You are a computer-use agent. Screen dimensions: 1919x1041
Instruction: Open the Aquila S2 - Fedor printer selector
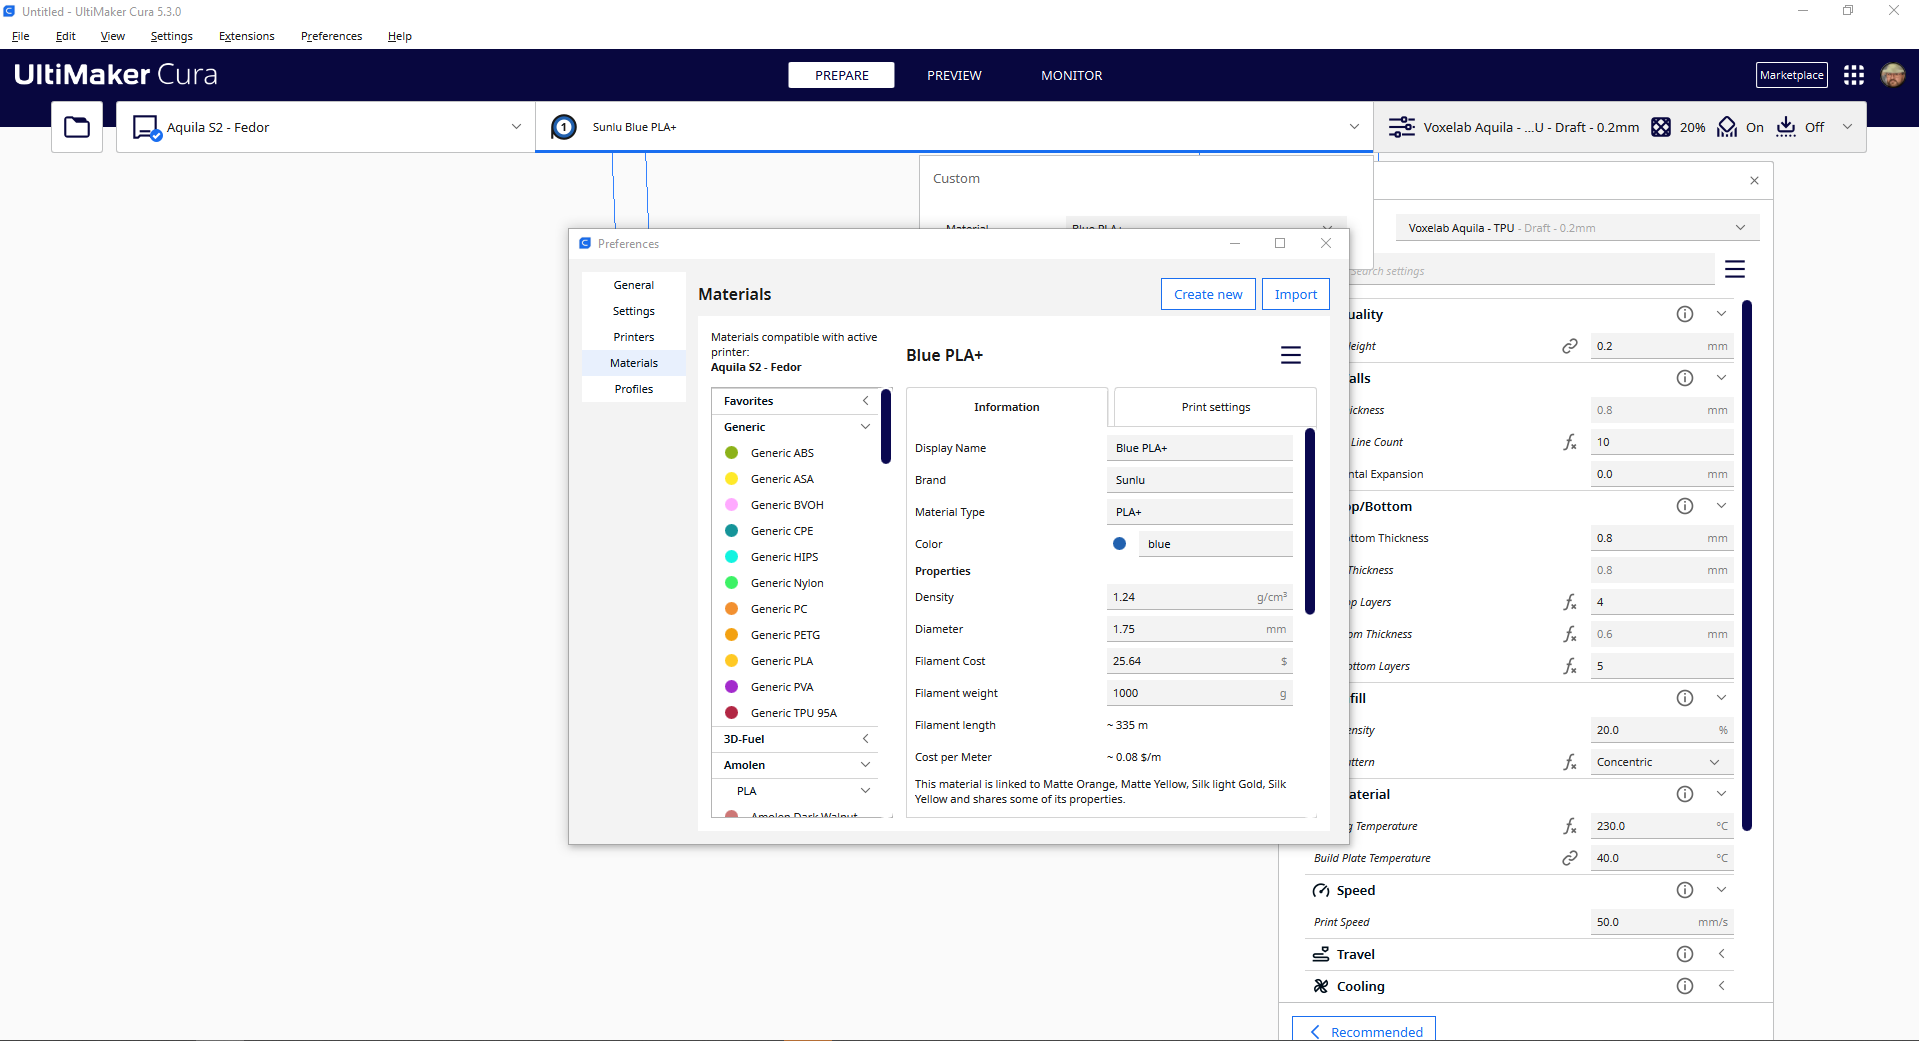324,127
